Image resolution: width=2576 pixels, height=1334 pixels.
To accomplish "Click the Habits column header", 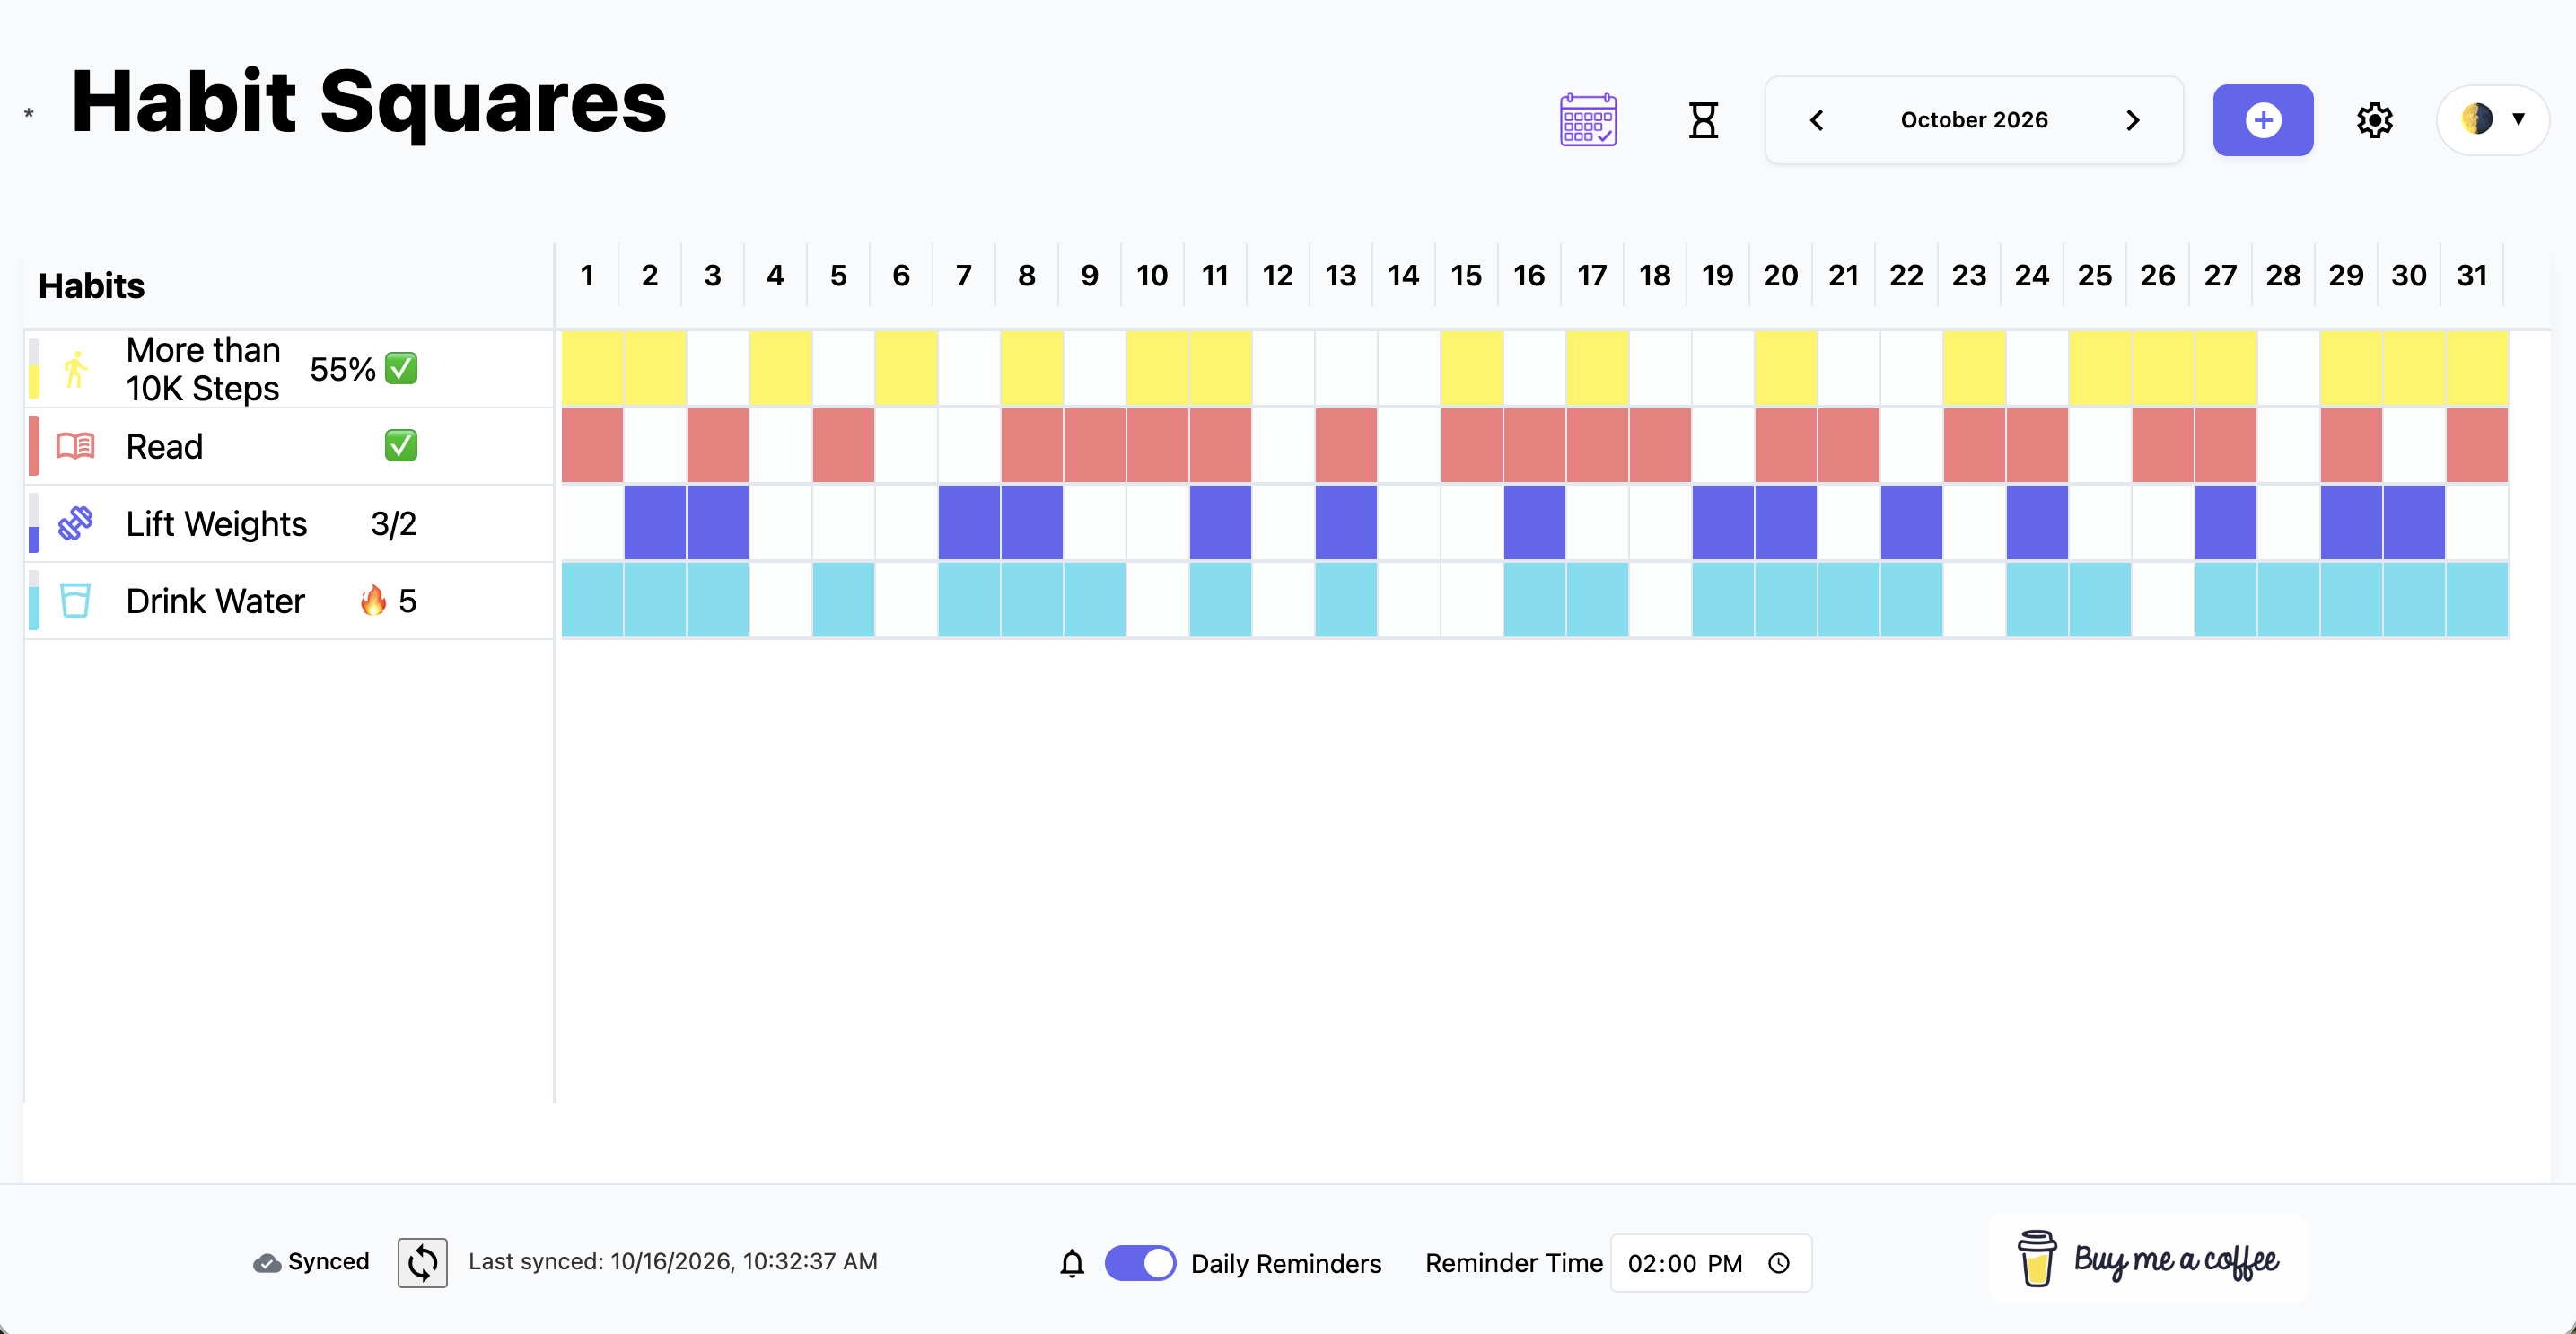I will click(91, 286).
